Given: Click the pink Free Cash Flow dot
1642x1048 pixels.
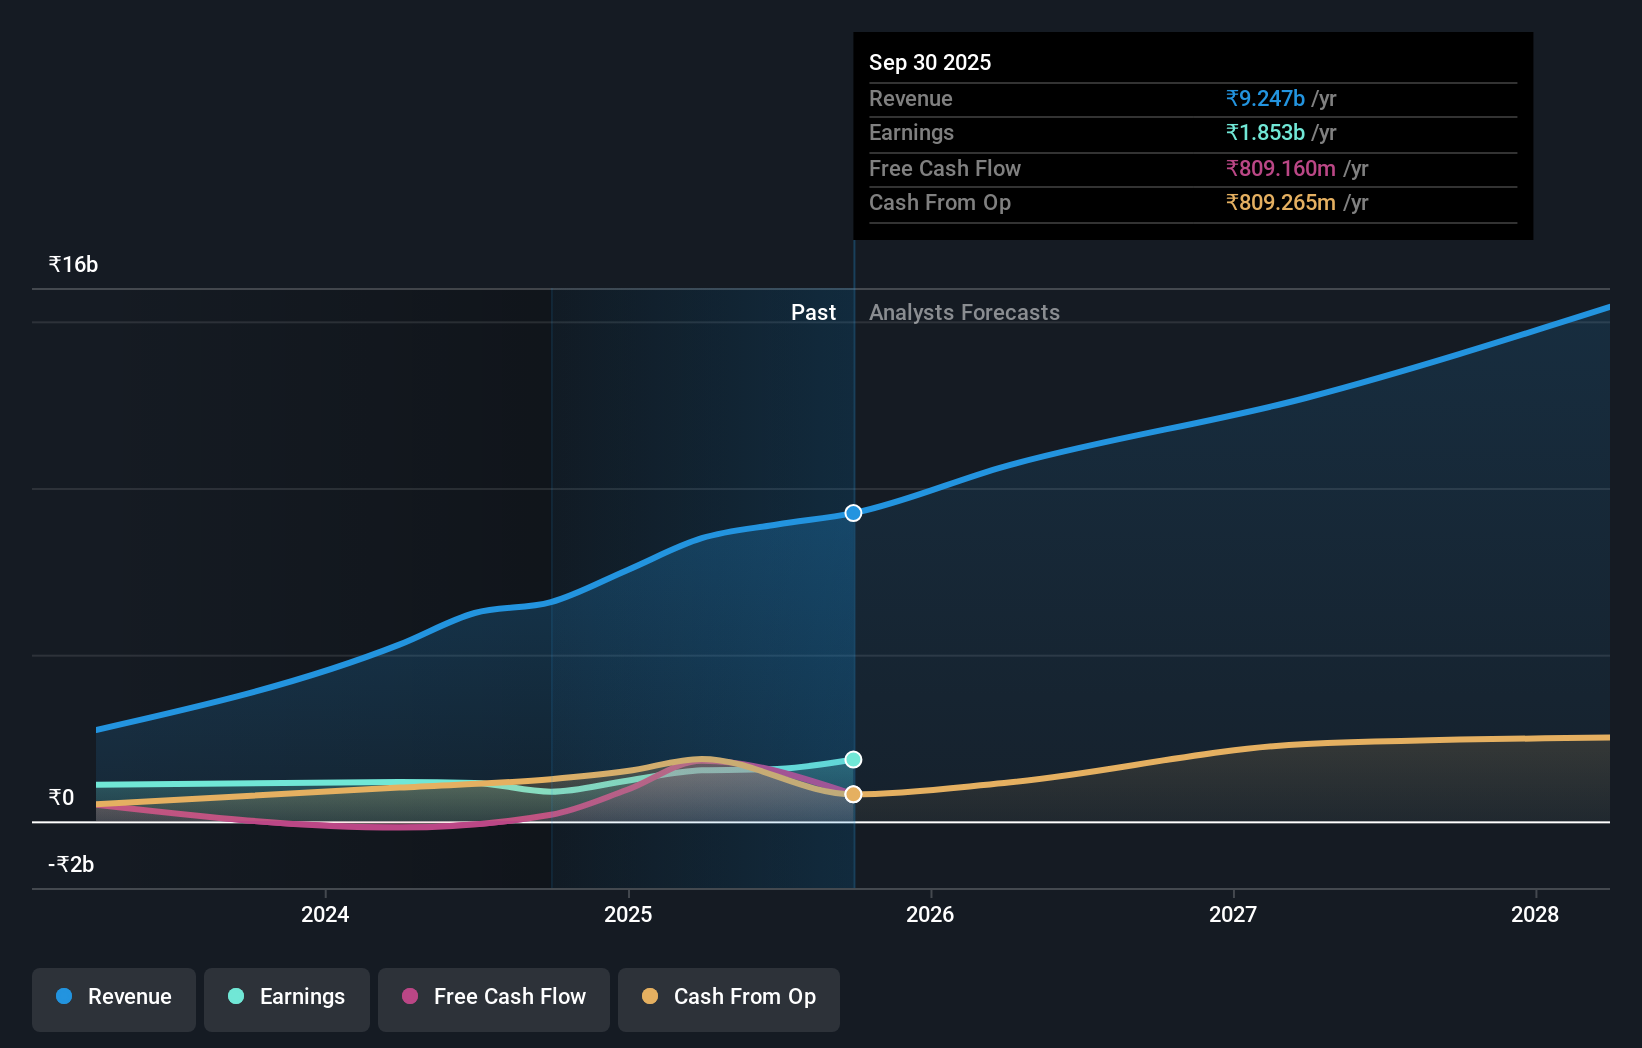Looking at the screenshot, I should tap(410, 996).
